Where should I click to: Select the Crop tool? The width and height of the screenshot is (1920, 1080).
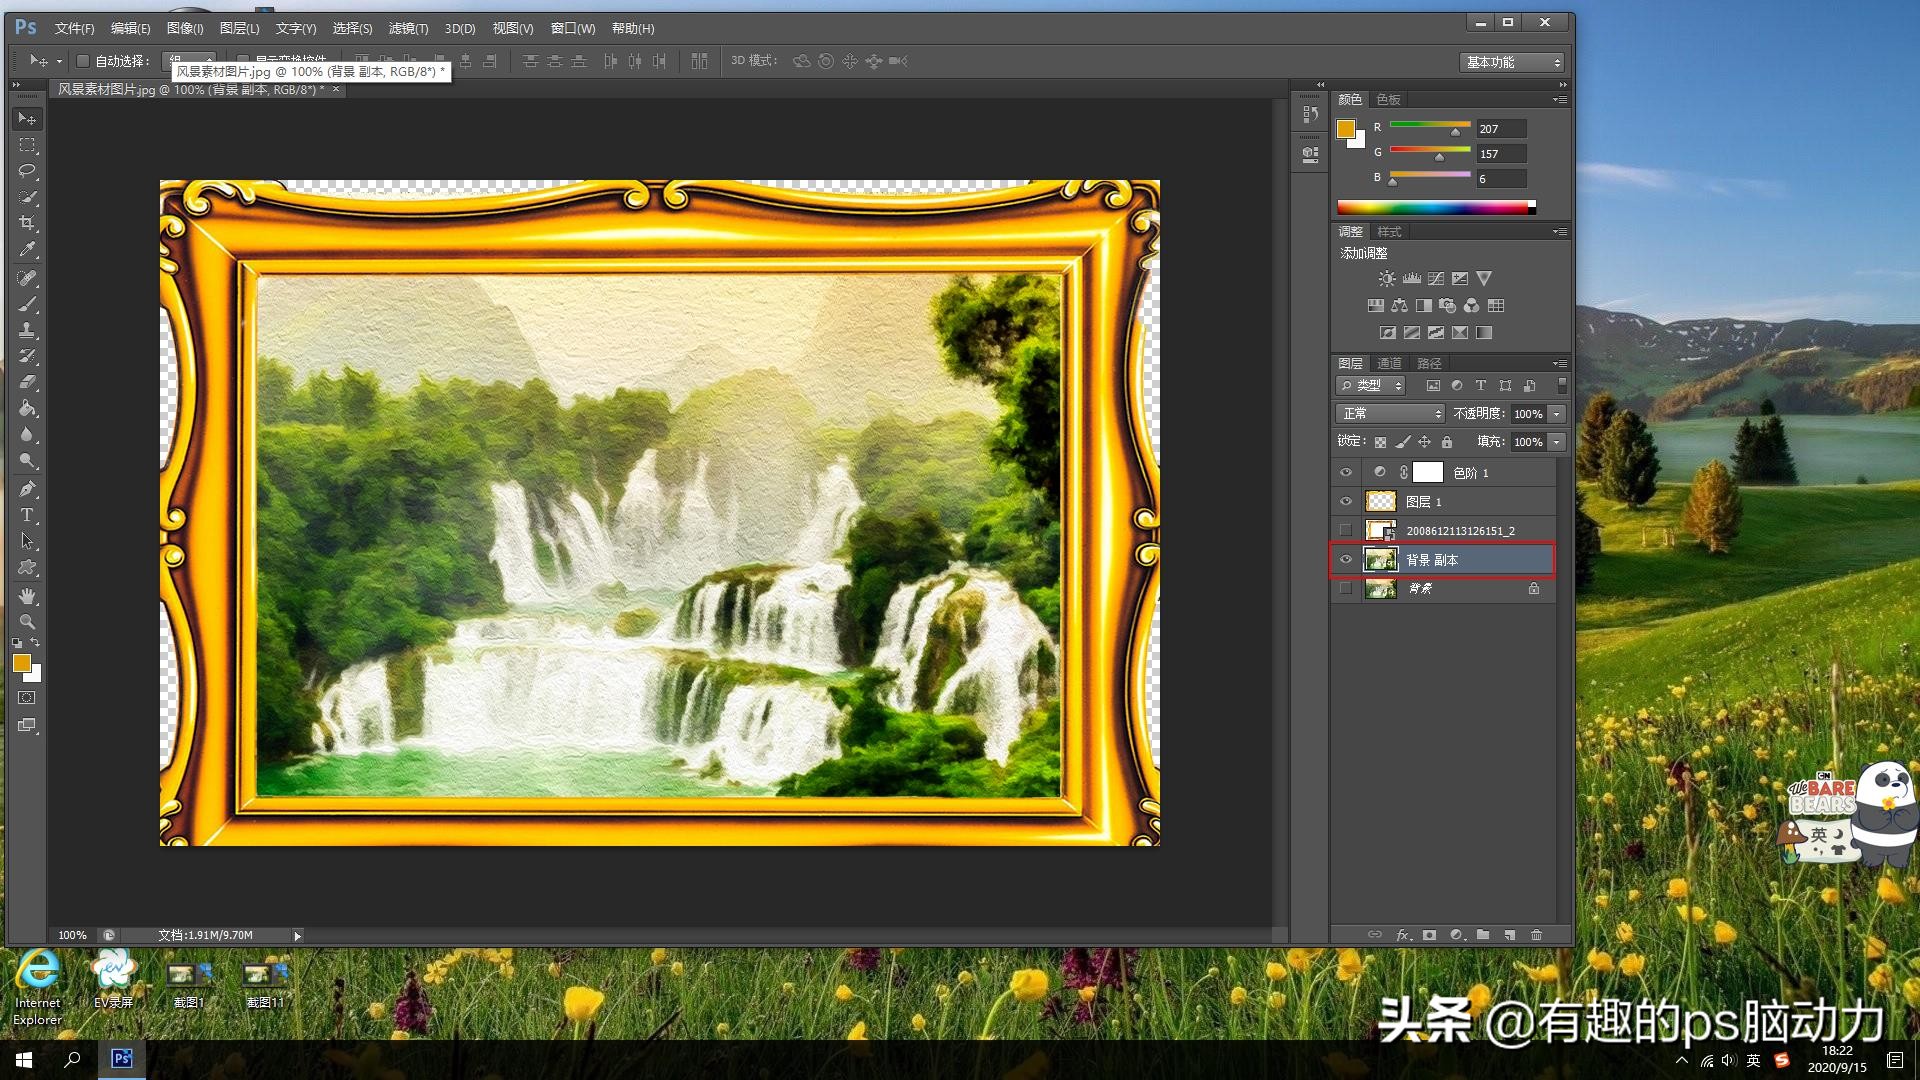[x=27, y=223]
